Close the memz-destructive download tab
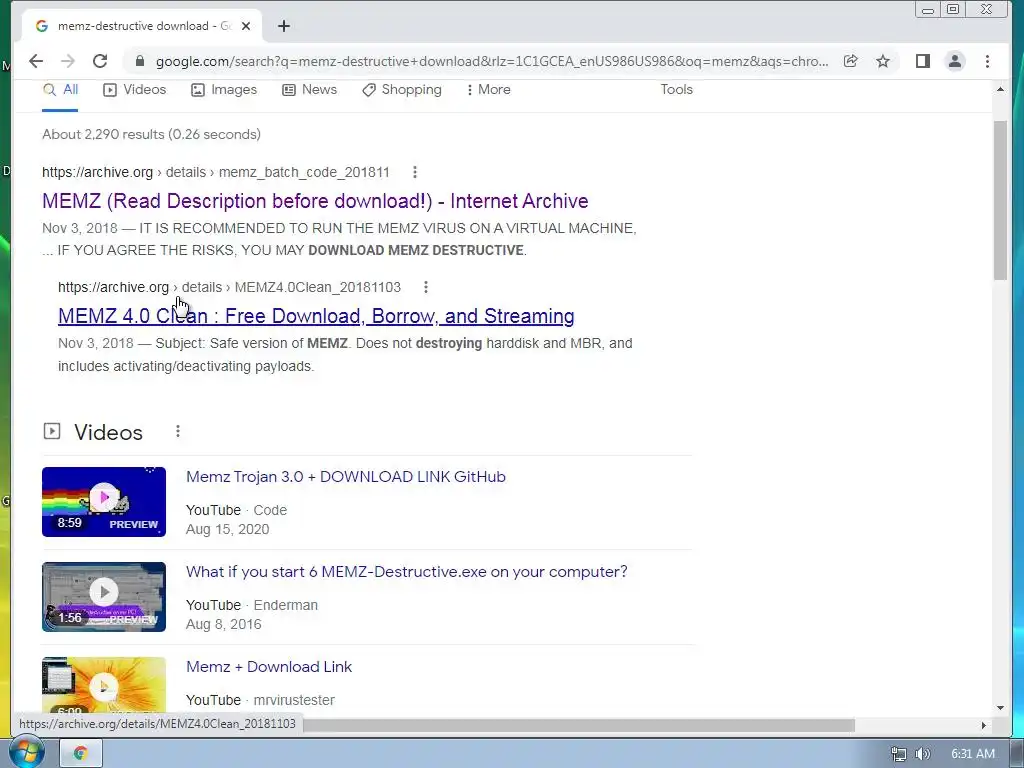The height and width of the screenshot is (768, 1024). tap(246, 26)
